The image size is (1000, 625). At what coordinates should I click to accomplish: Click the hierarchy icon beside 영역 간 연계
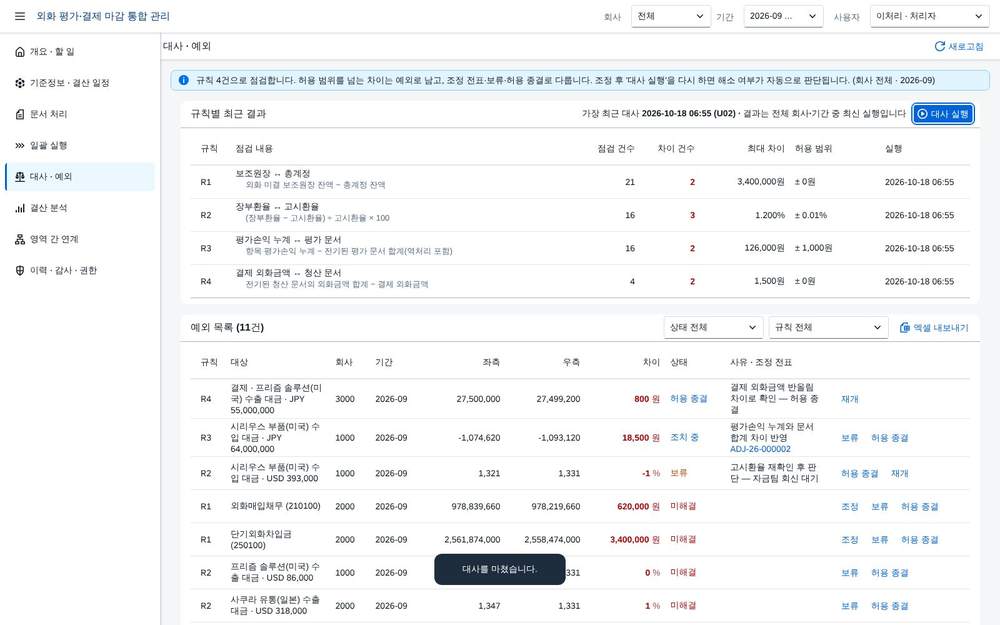(20, 239)
